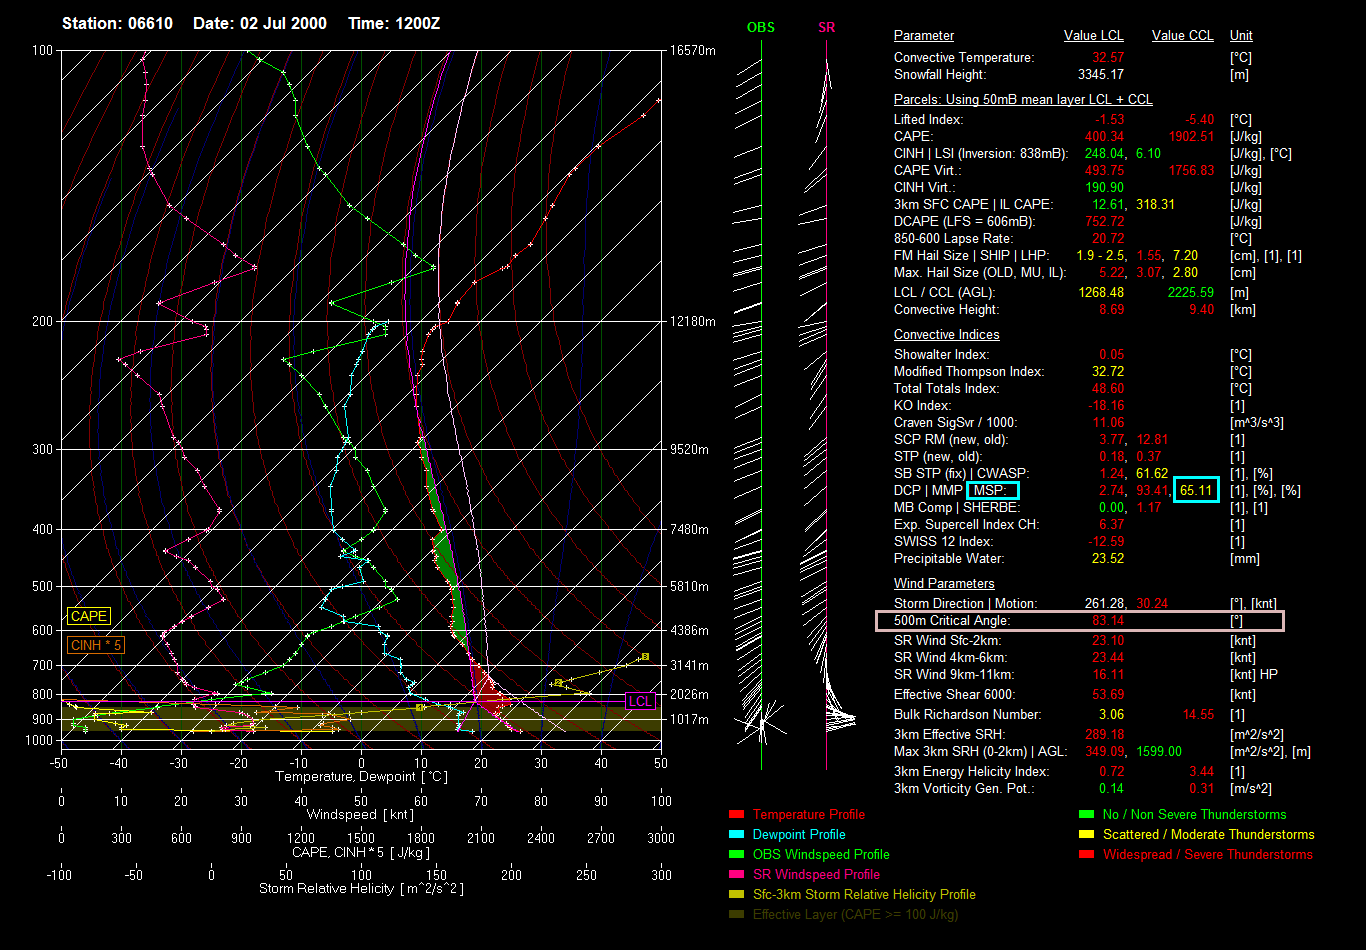Click the yellow CAPE label box
The height and width of the screenshot is (950, 1366).
[x=88, y=617]
